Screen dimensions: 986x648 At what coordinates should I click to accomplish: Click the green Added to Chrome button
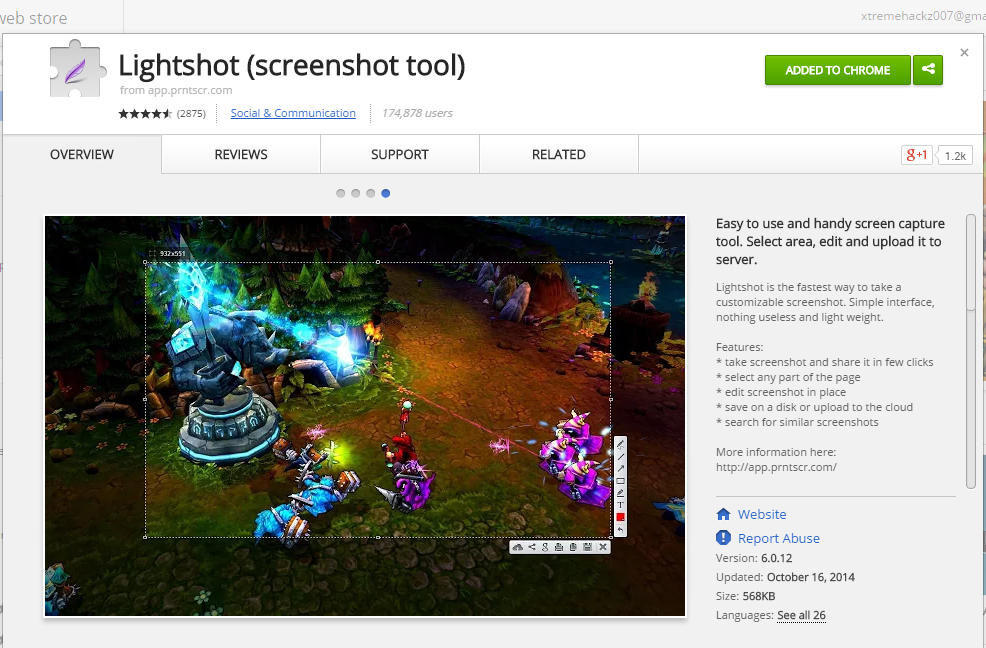(x=838, y=70)
